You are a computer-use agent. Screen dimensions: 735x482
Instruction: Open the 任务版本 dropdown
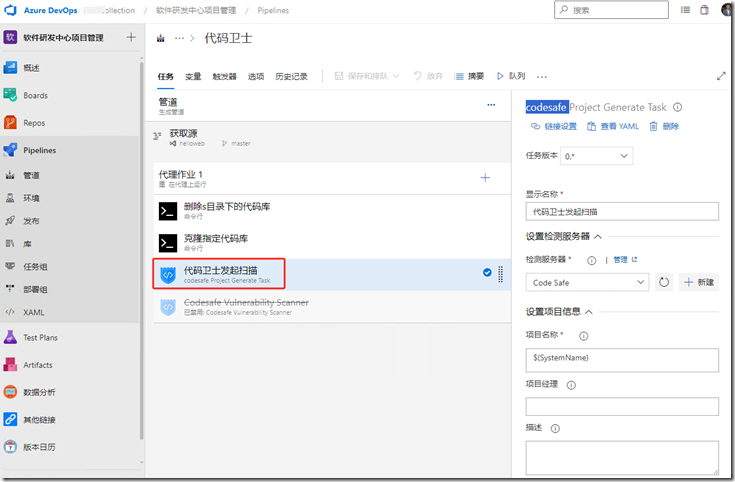[596, 156]
